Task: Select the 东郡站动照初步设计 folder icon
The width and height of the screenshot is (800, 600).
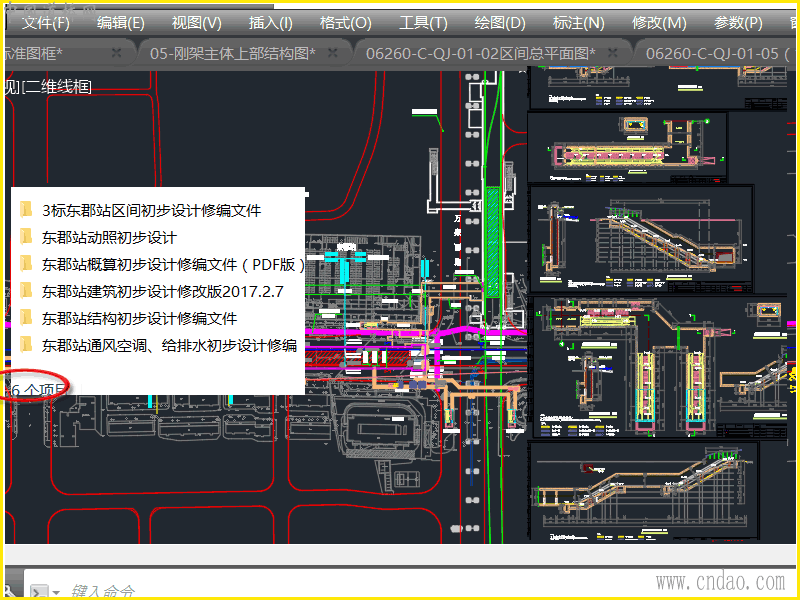Action: [25, 237]
